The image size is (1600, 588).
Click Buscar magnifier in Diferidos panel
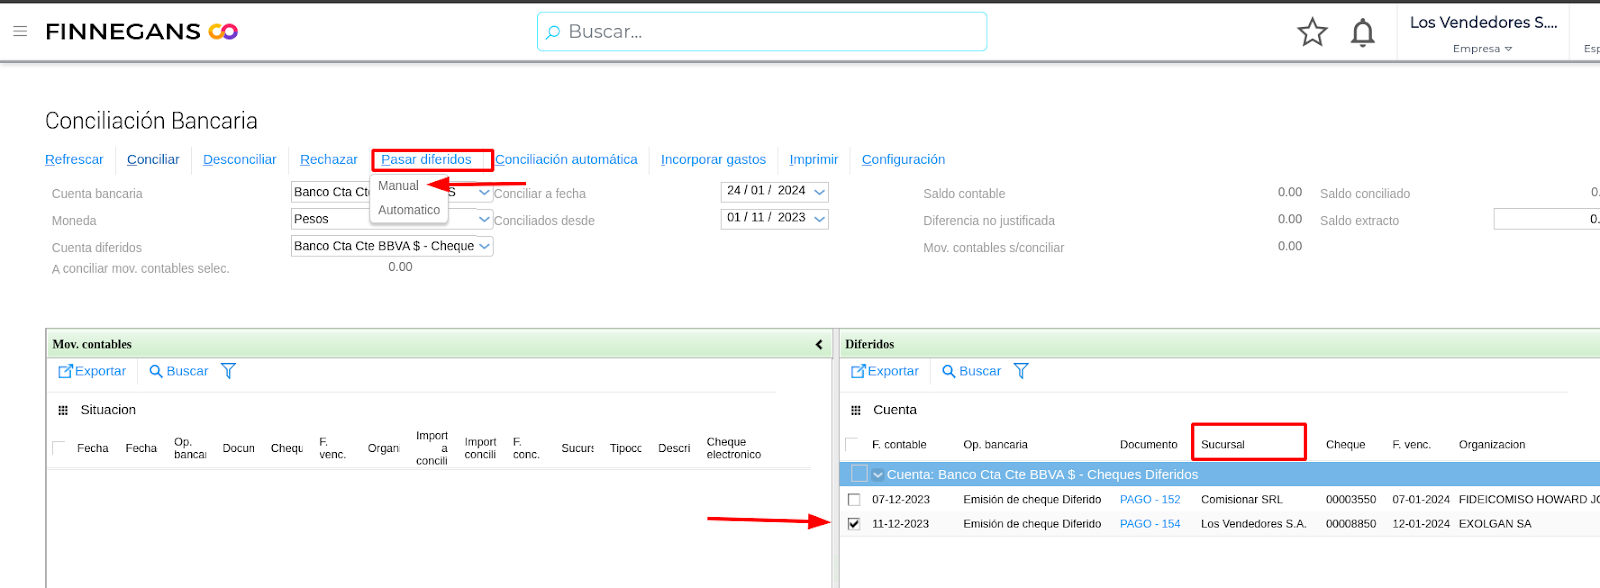(x=948, y=371)
